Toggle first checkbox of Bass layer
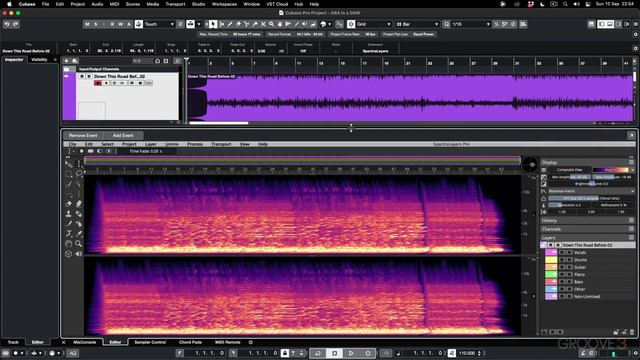The width and height of the screenshot is (640, 360). pyautogui.click(x=562, y=282)
